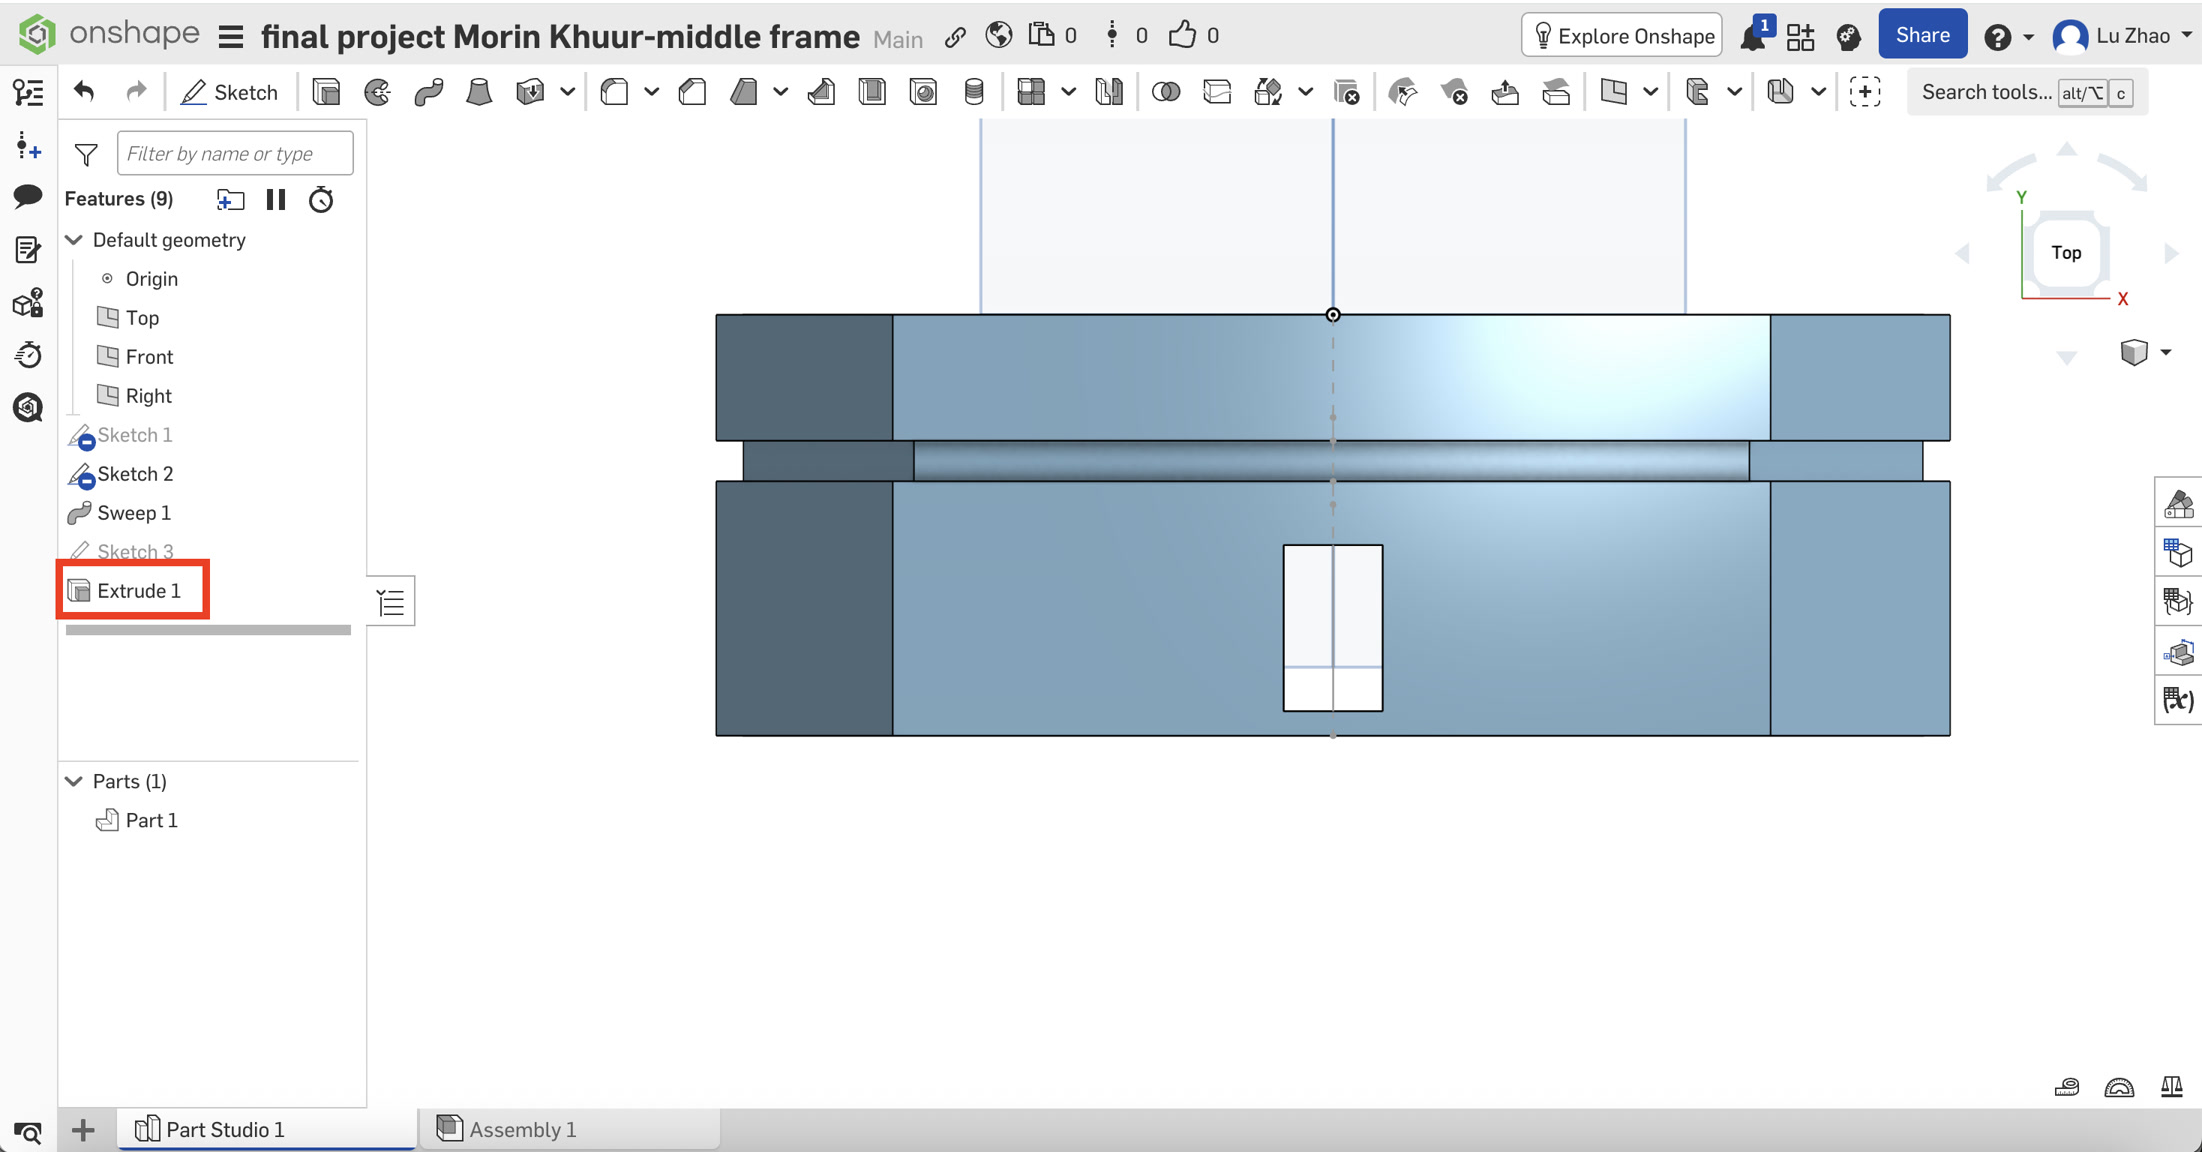Click Explore Onshape button
Image resolution: width=2202 pixels, height=1152 pixels.
pyautogui.click(x=1622, y=36)
